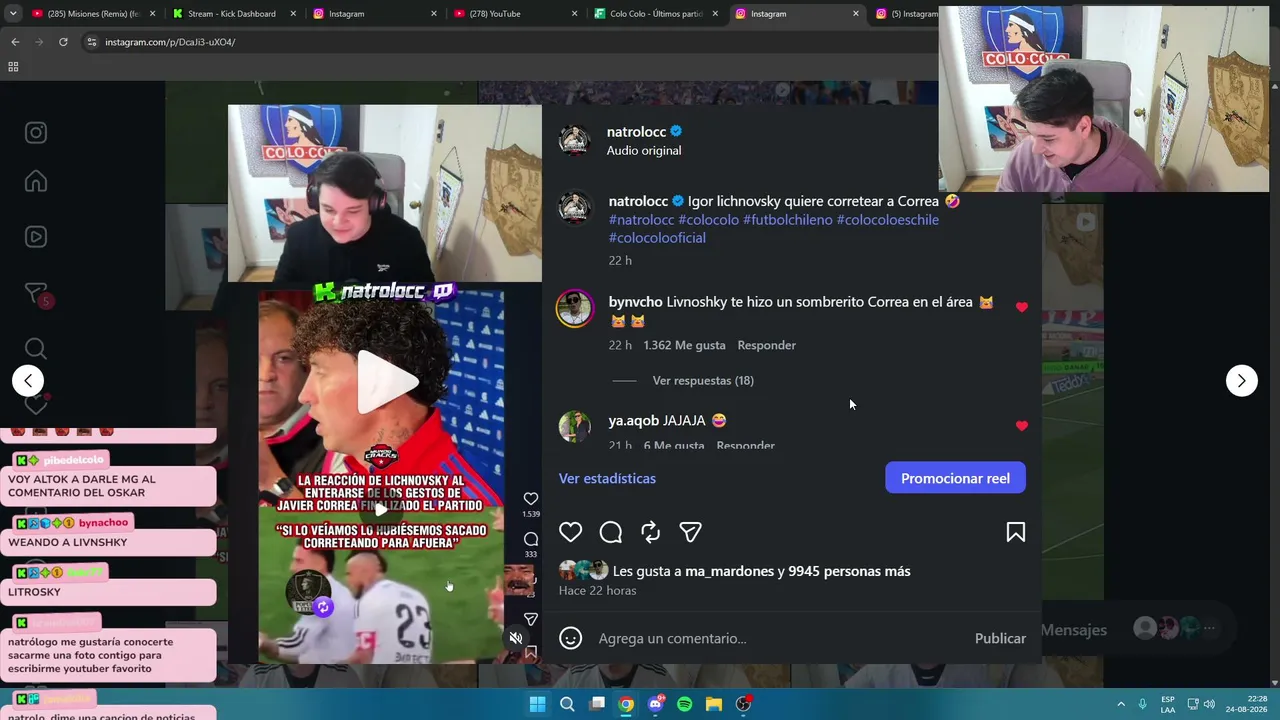Switch to Misiones (Remix) YouTube tab
The image size is (1280, 720).
92,14
